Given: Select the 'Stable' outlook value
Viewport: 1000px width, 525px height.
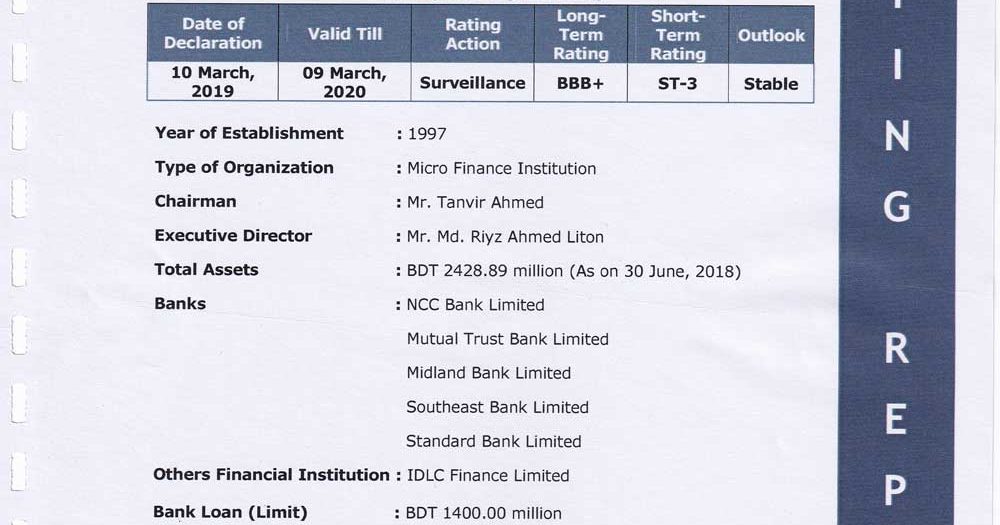Looking at the screenshot, I should coord(771,84).
